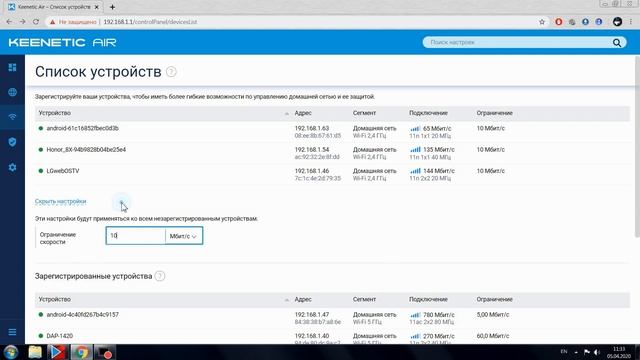640x360 pixels.
Task: Open device LGwebOSTV
Action: pos(63,171)
